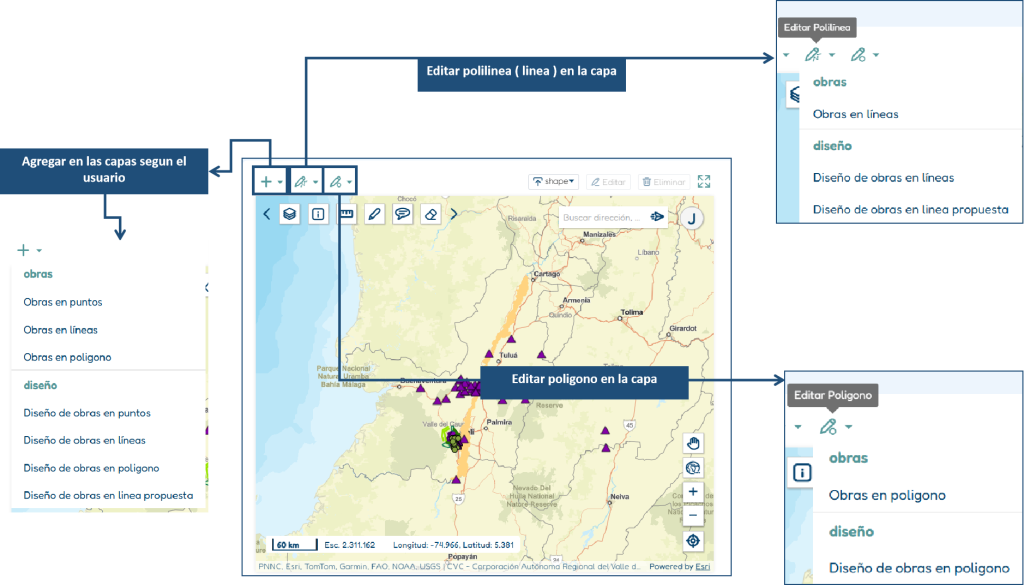Image resolution: width=1024 pixels, height=585 pixels.
Task: Click the obras heading in the add menu
Action: (x=38, y=274)
